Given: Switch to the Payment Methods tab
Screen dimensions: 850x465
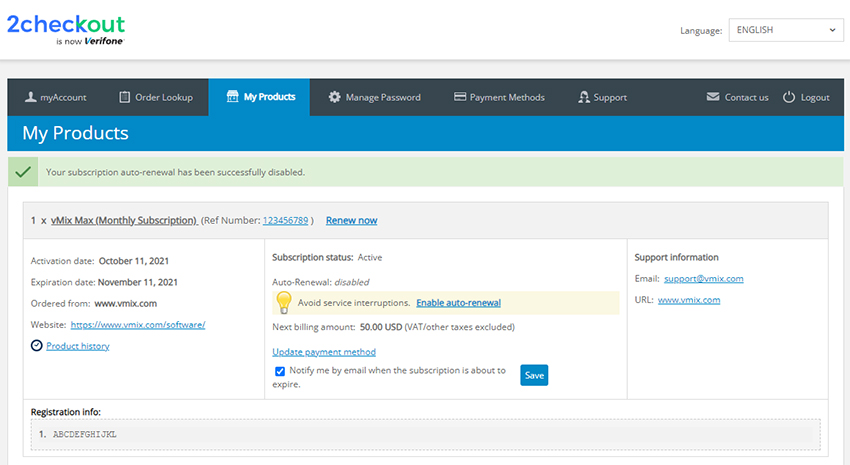Looking at the screenshot, I should pyautogui.click(x=499, y=98).
